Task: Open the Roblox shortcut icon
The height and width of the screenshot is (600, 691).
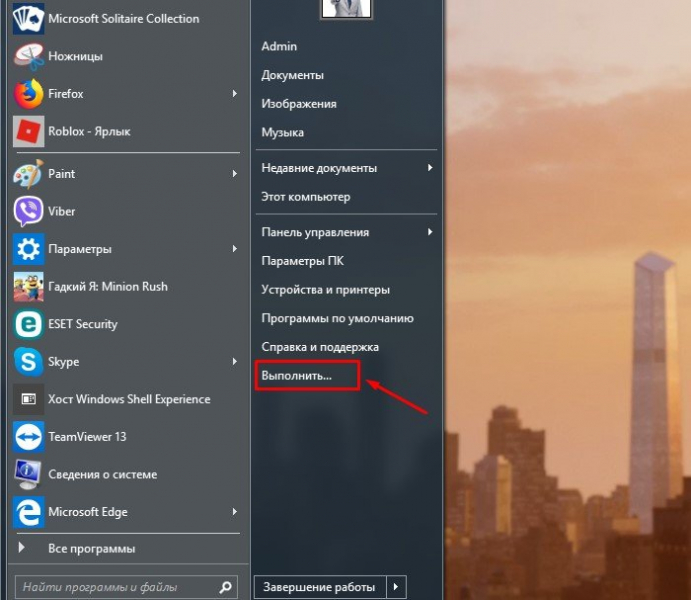Action: [x=28, y=131]
